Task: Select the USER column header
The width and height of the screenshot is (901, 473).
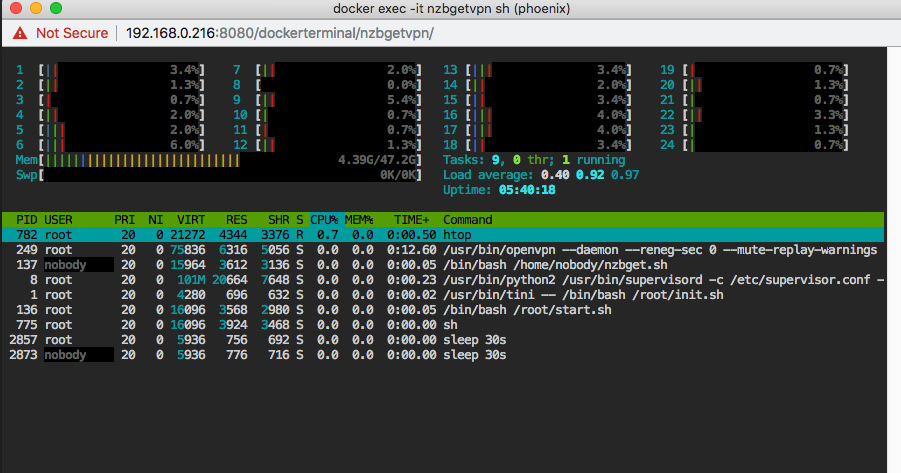Action: [x=58, y=220]
